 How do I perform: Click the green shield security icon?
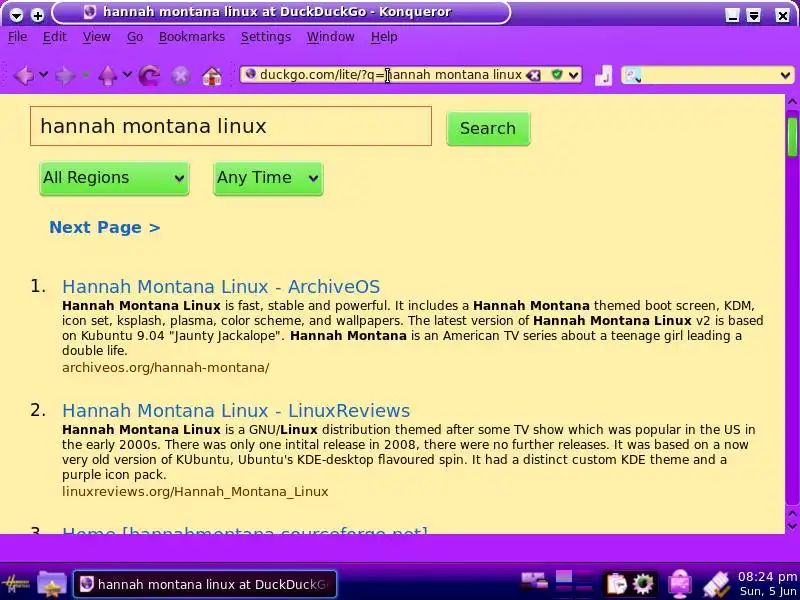557,75
